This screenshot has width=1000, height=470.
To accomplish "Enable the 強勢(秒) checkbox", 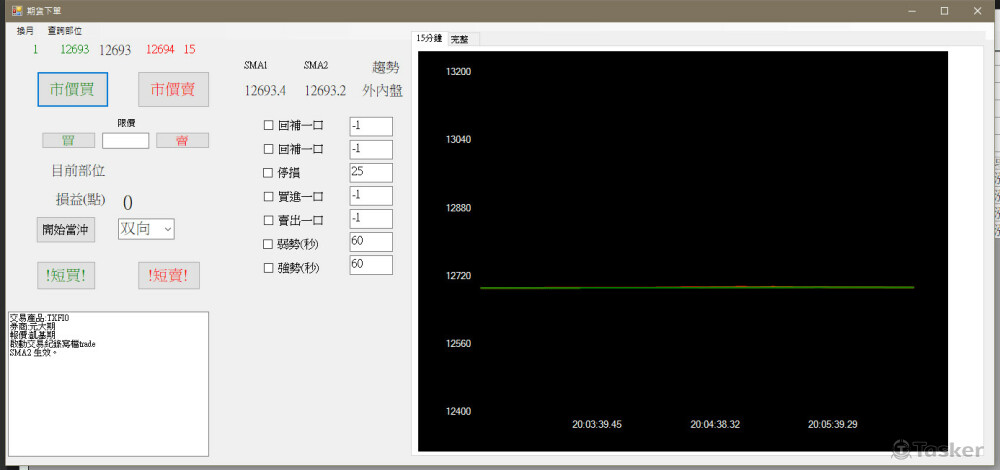I will 268,267.
